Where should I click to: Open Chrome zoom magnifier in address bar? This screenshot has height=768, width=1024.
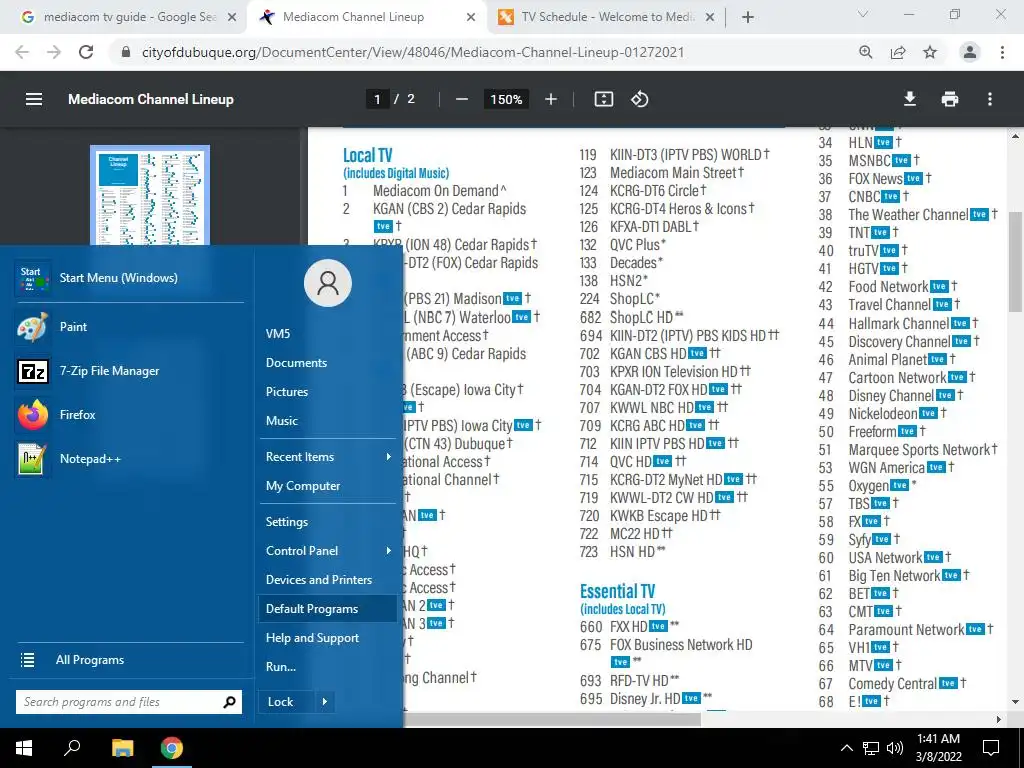pyautogui.click(x=866, y=52)
